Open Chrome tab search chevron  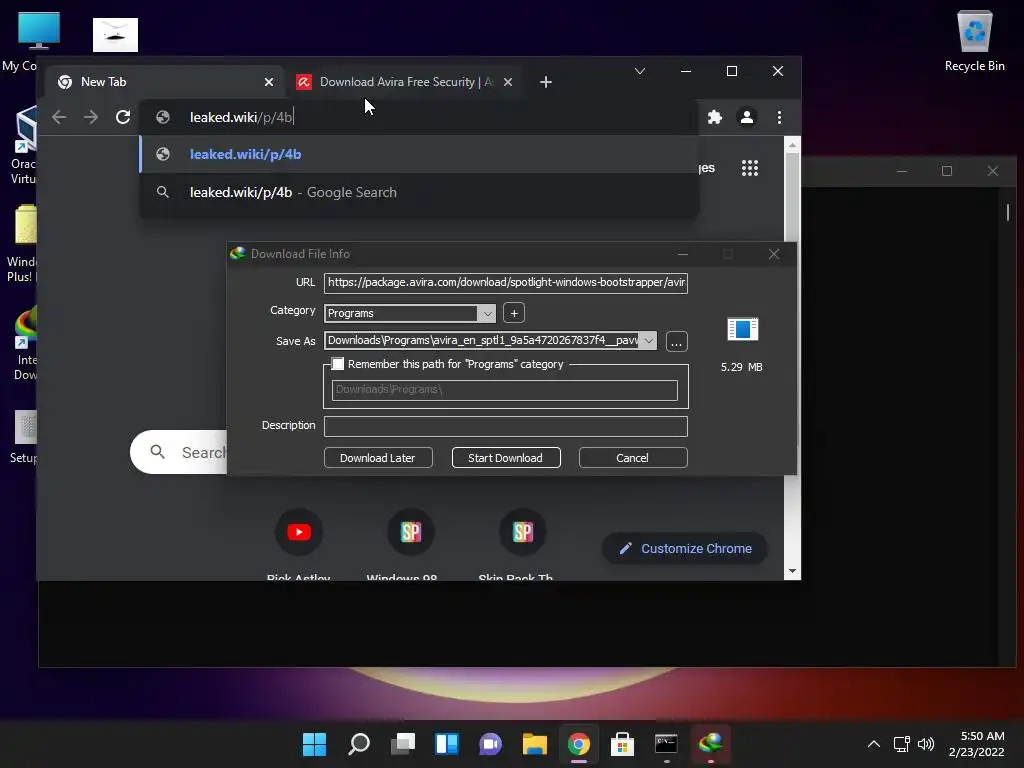(640, 71)
